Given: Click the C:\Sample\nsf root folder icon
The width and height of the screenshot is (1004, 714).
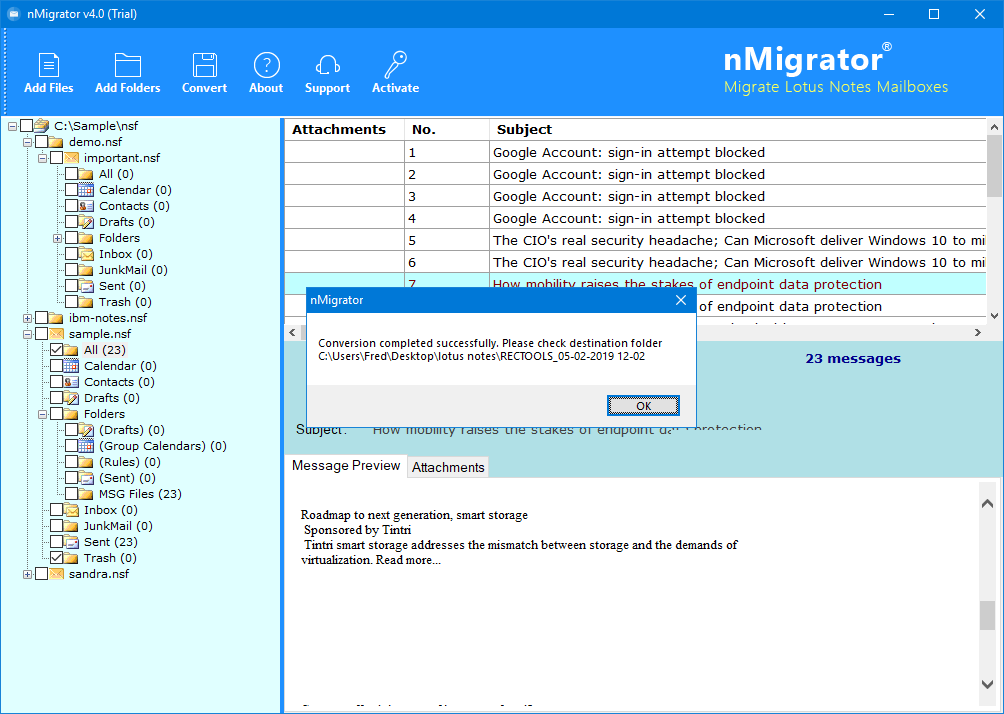Looking at the screenshot, I should coord(42,126).
